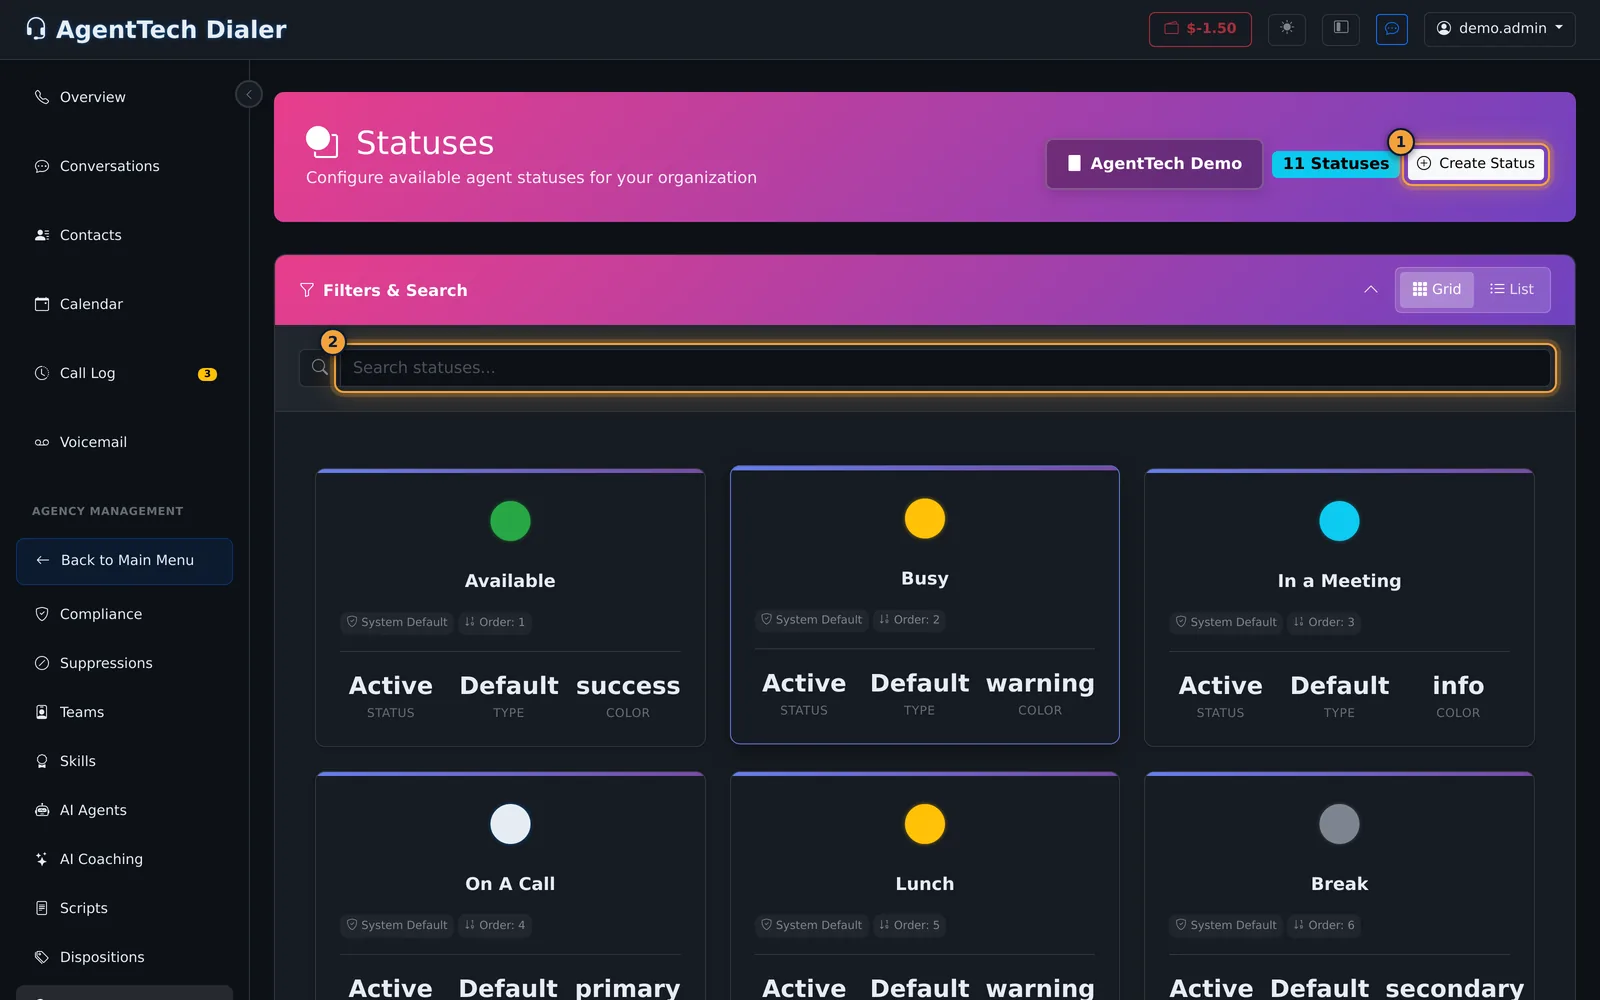Go to Call Log menu item

(125, 373)
